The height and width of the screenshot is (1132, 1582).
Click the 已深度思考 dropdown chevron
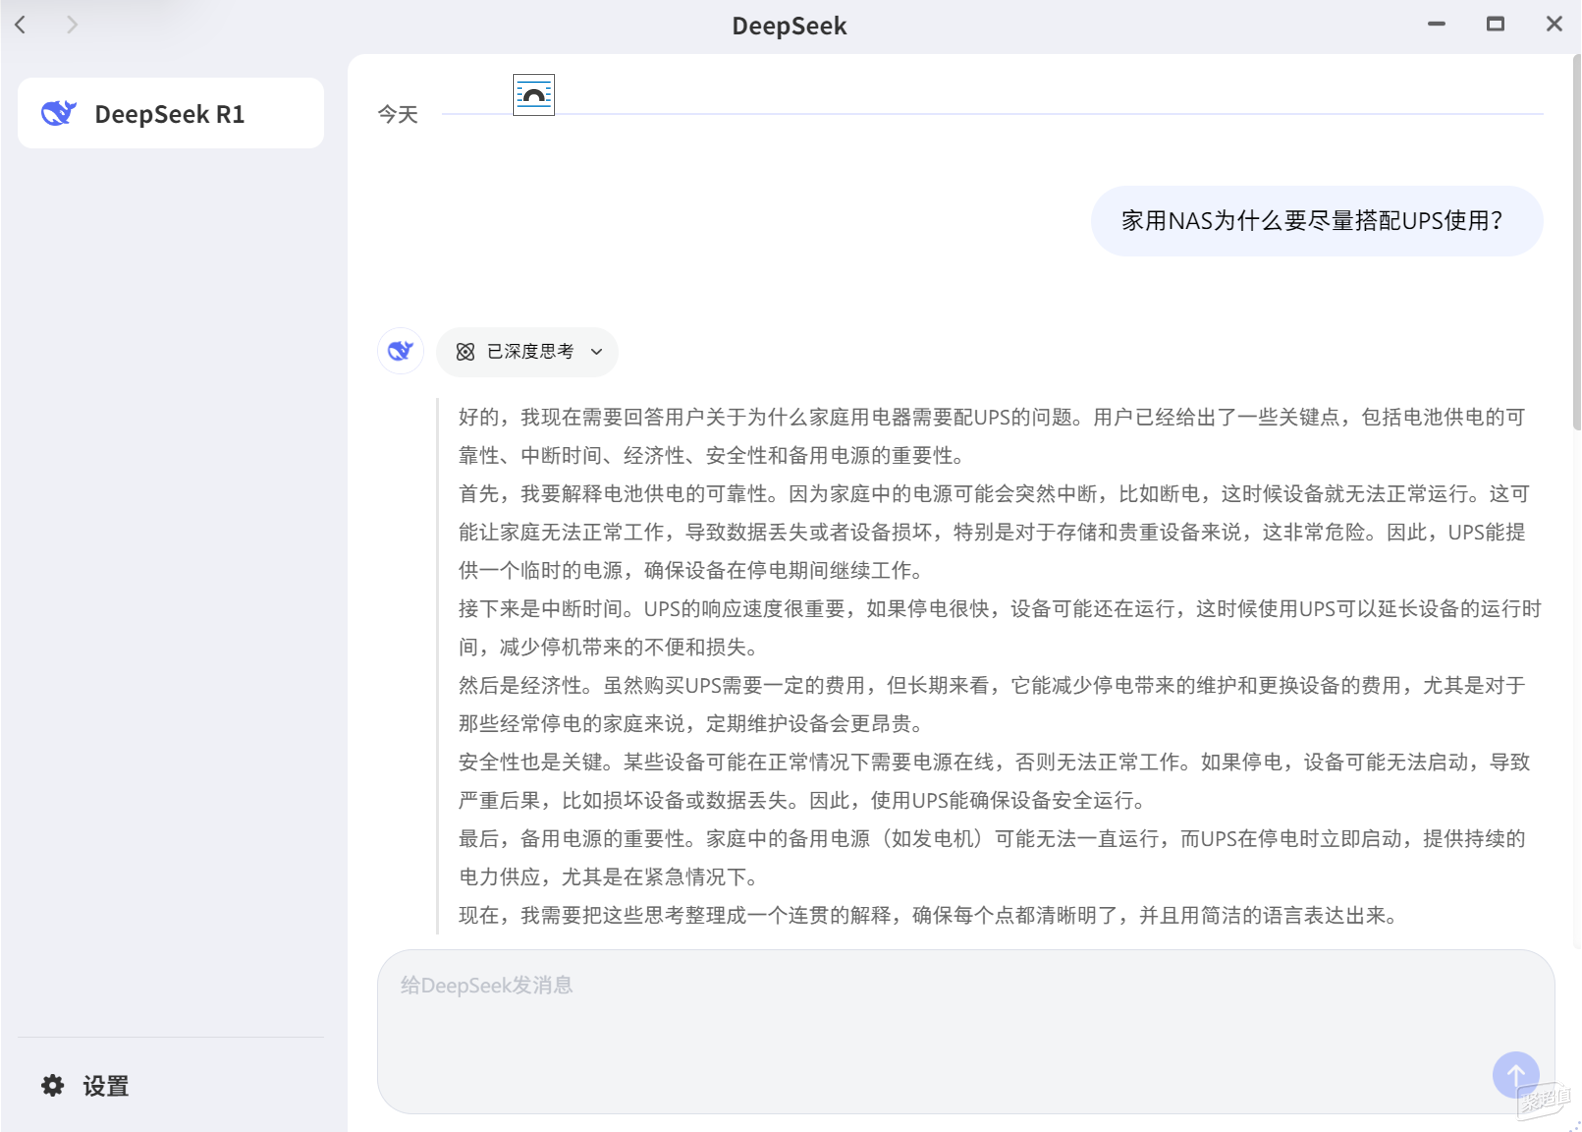[x=597, y=352]
